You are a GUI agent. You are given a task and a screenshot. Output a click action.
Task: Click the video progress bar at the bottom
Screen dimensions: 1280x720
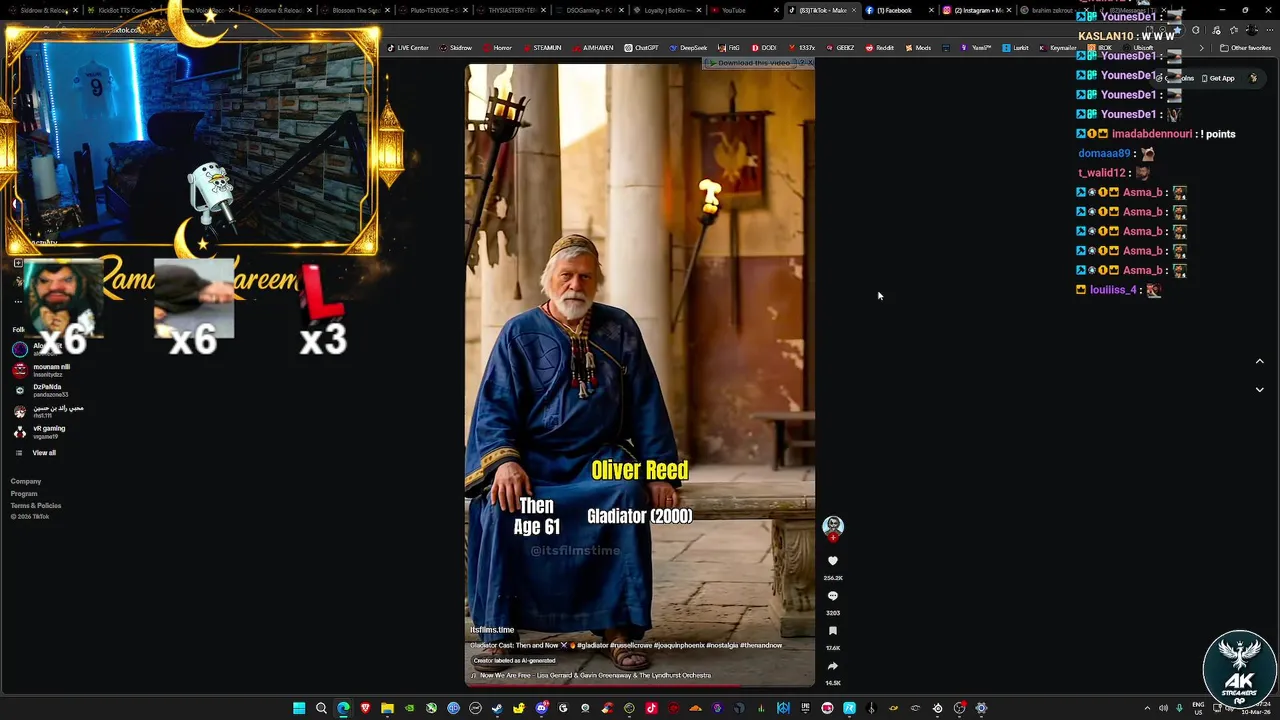640,685
